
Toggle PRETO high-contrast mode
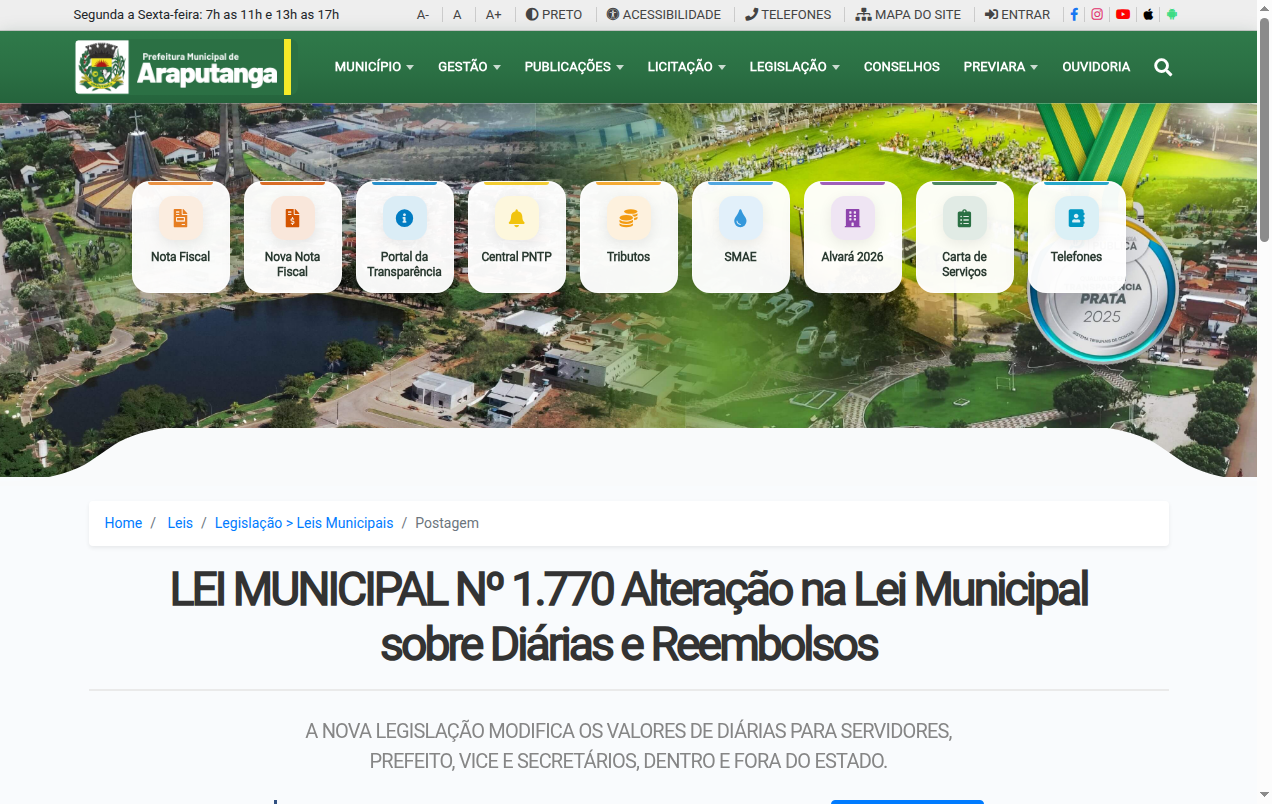(x=554, y=15)
